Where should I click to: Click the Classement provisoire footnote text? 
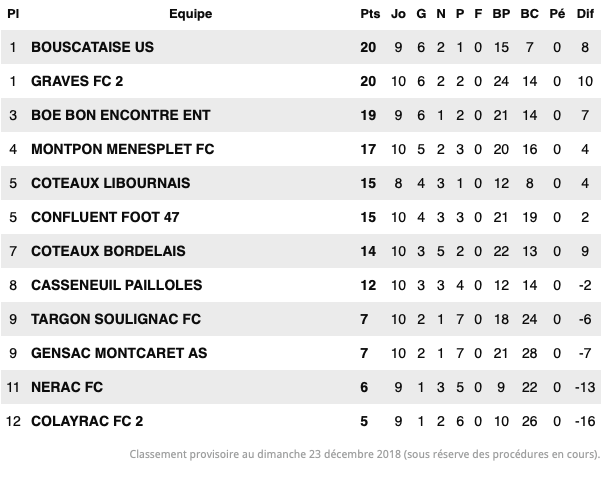[x=365, y=454]
